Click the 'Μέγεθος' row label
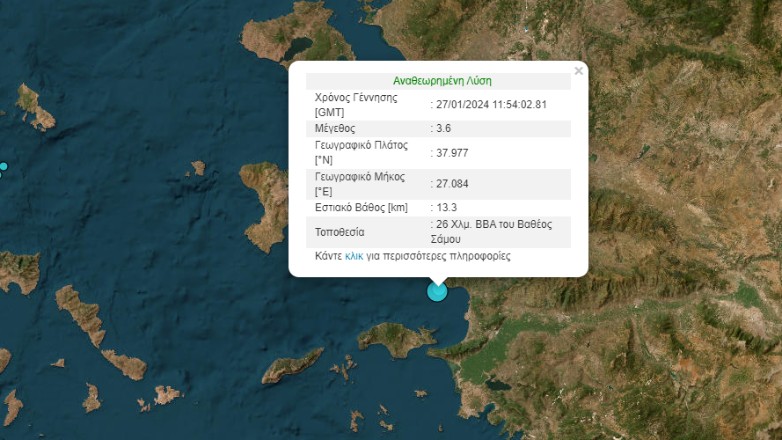Viewport: 782px width, 440px height. pyautogui.click(x=335, y=129)
